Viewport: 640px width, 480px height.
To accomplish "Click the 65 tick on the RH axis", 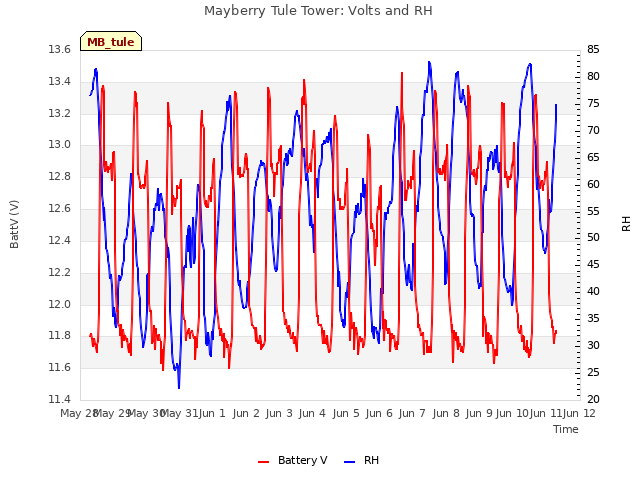I will [x=593, y=157].
